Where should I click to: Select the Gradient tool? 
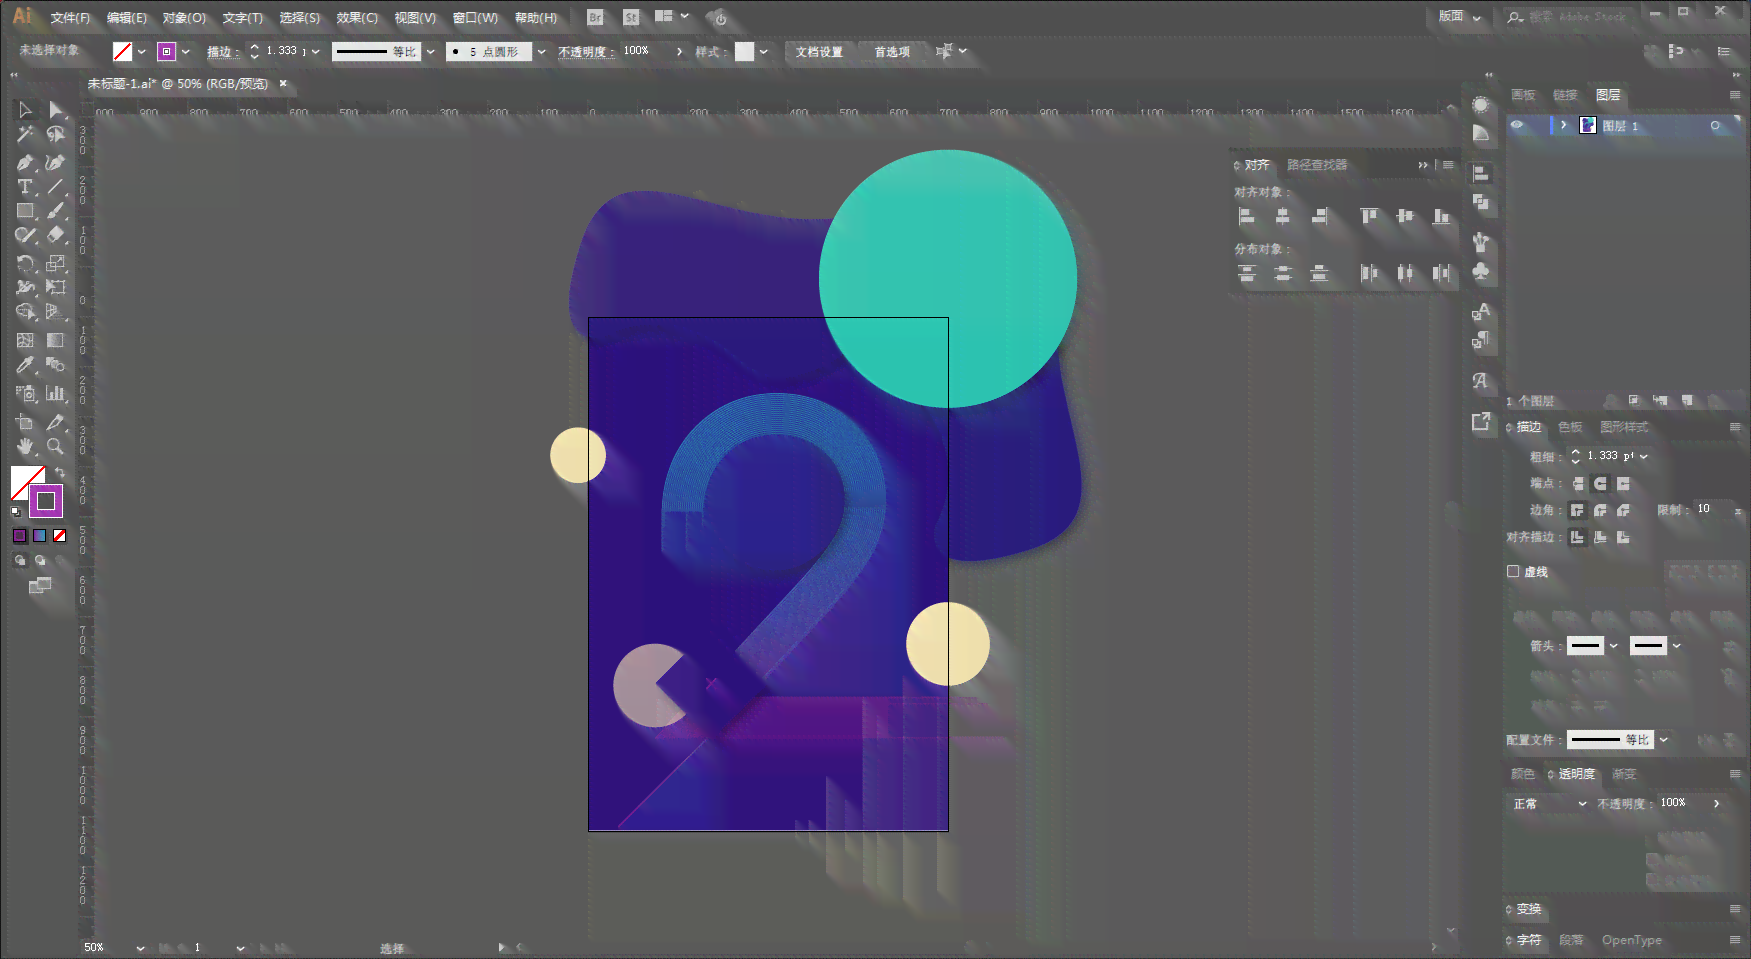pos(56,341)
